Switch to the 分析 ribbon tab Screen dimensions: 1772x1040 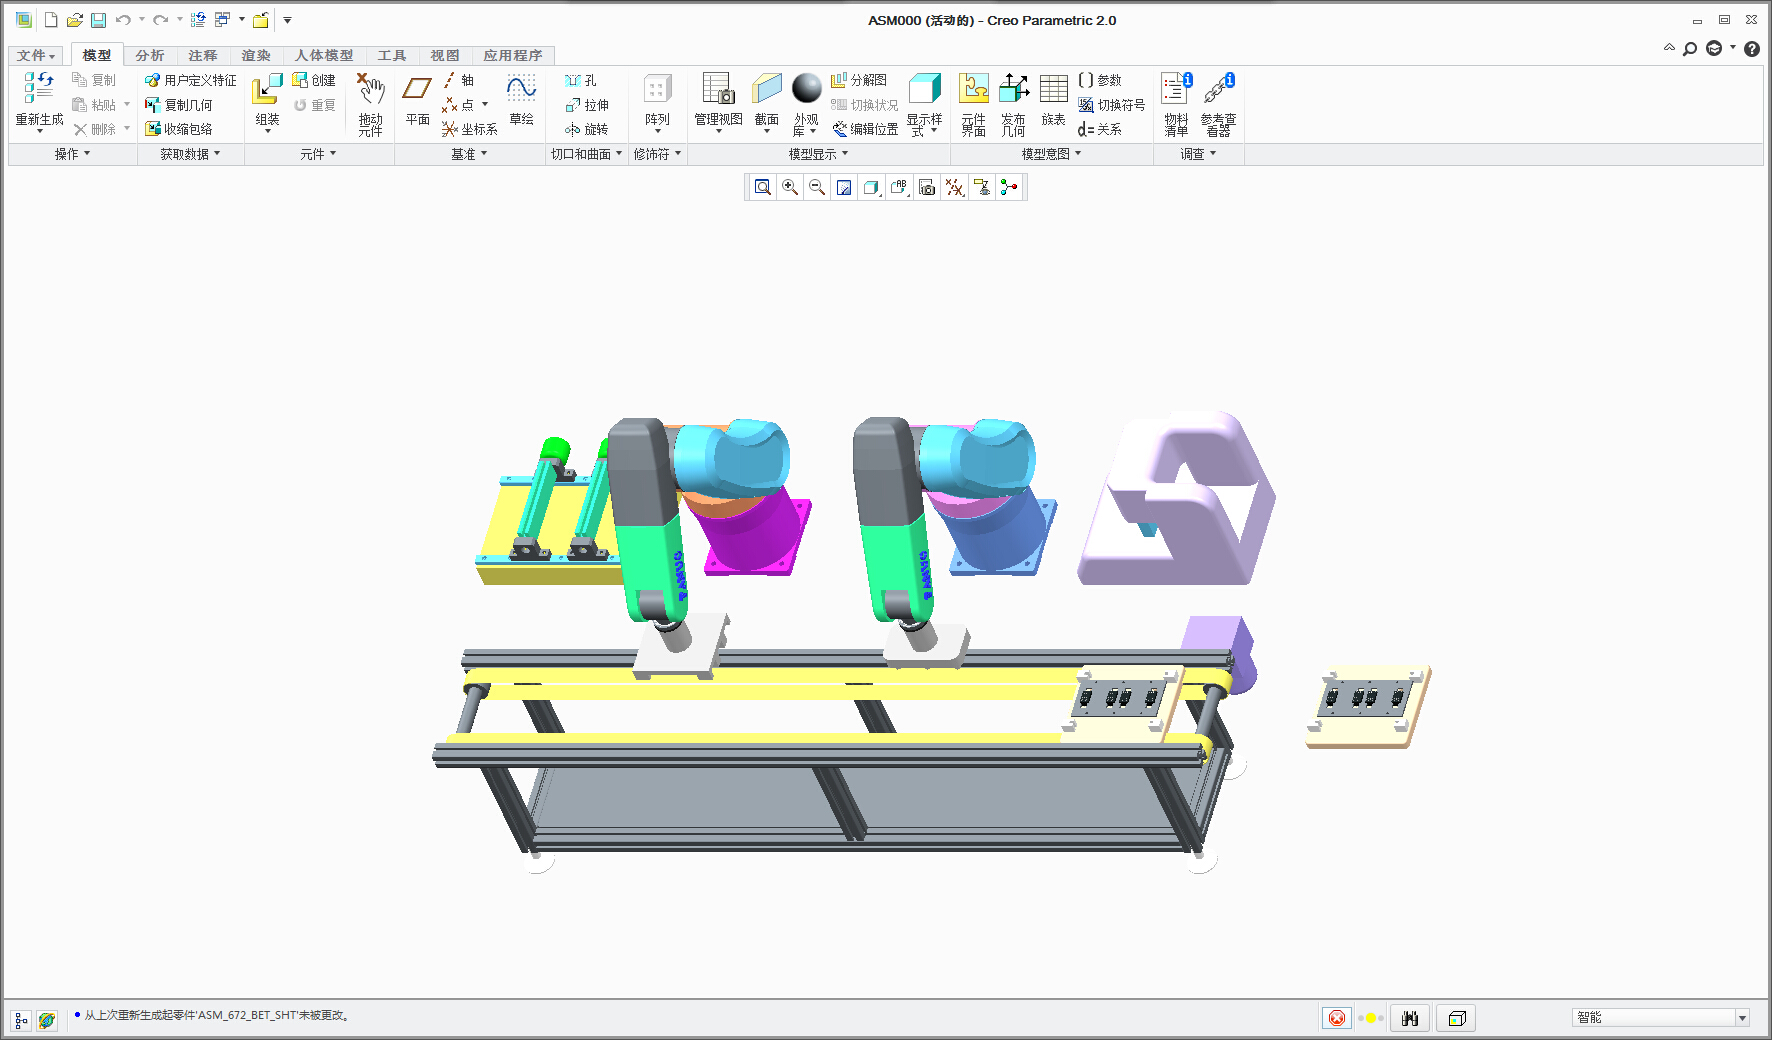(x=150, y=55)
